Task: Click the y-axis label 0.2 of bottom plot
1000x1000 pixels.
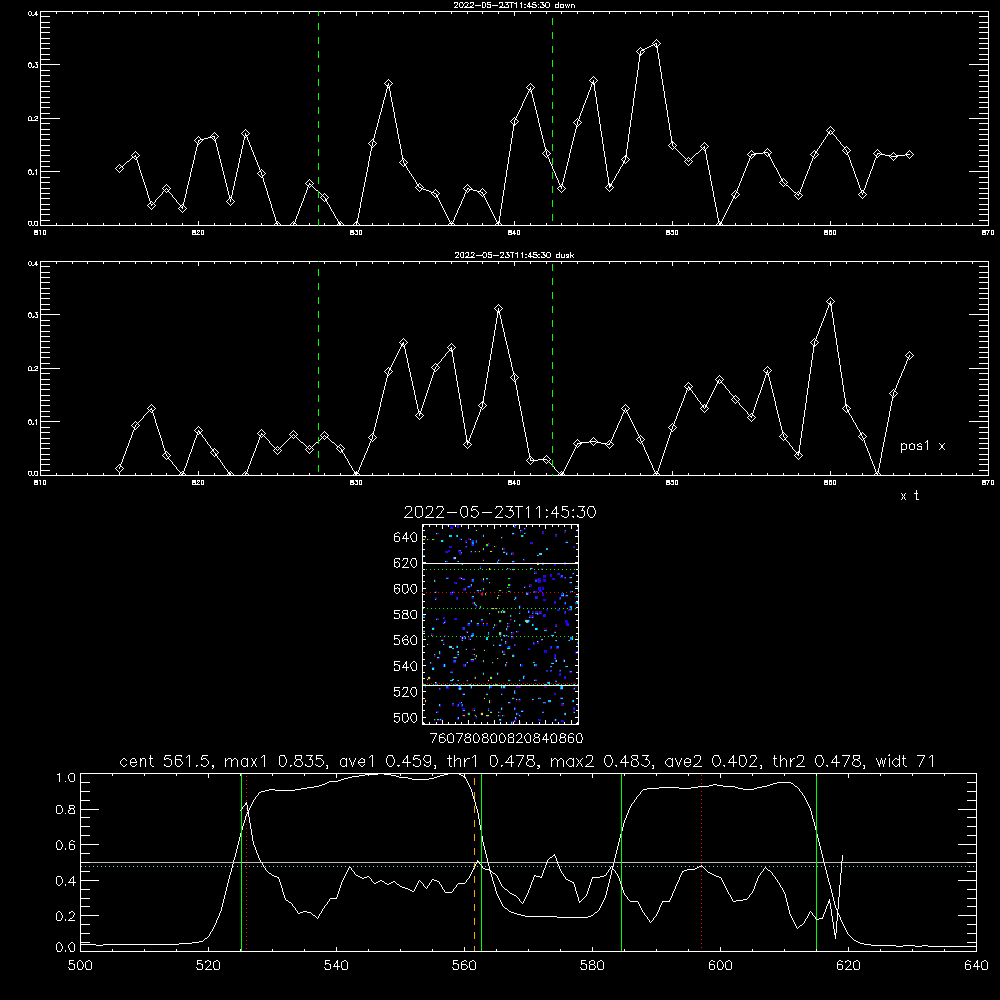Action: point(66,916)
